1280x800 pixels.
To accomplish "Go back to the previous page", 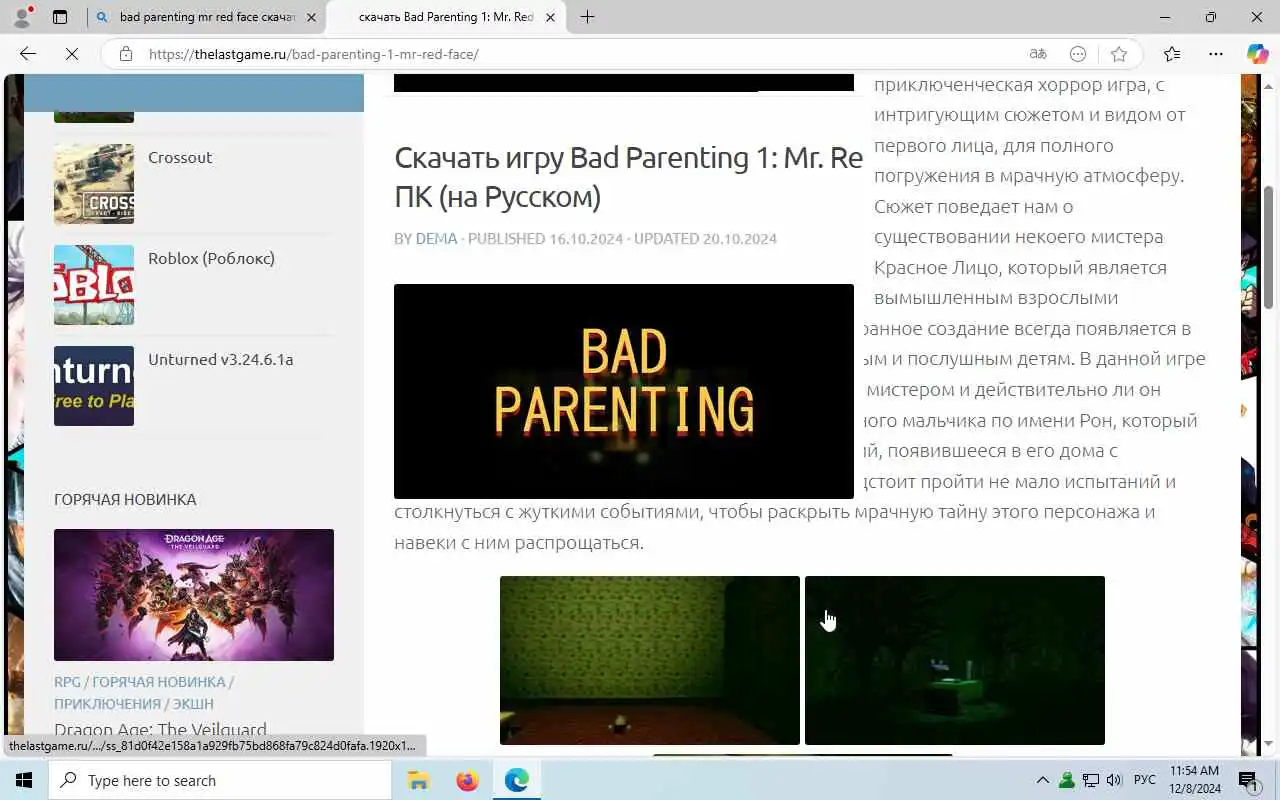I will (x=28, y=54).
